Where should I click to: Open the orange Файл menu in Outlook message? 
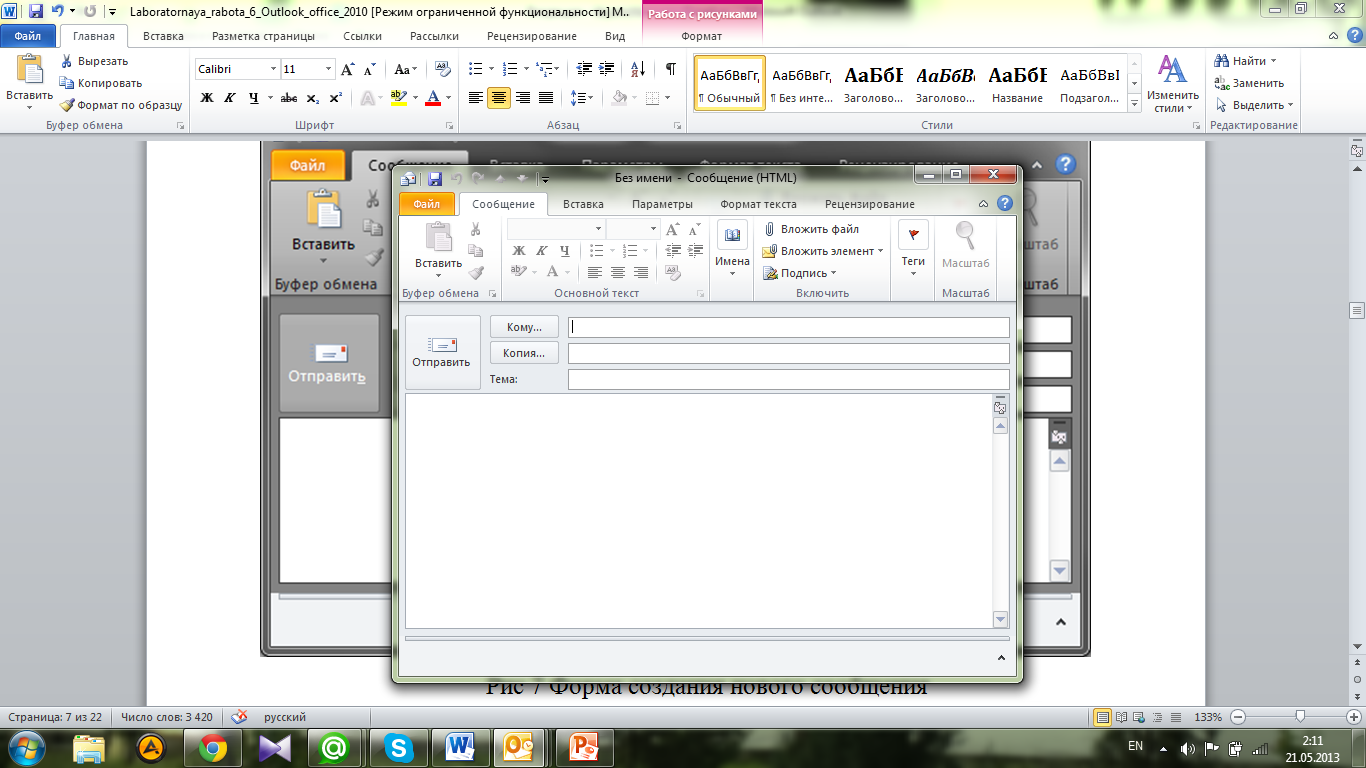point(427,204)
